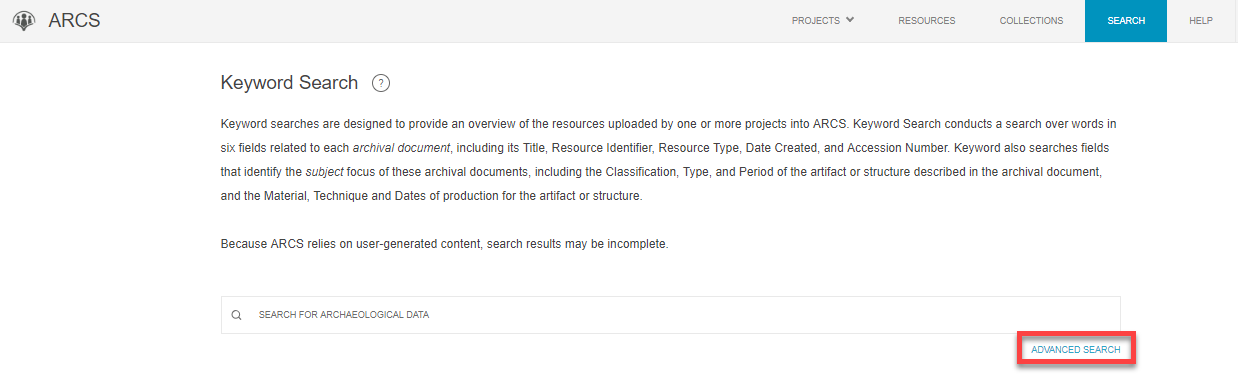This screenshot has width=1238, height=391.
Task: Focus the Search for Archaeological Data field
Action: [x=671, y=315]
